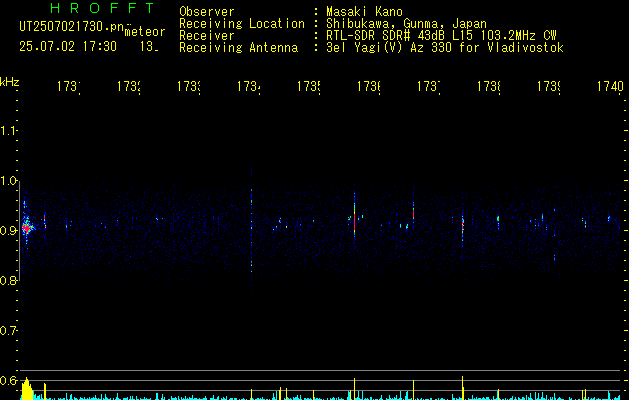Click the 0.9 frequency axis label
The image size is (629, 400).
tap(8, 230)
